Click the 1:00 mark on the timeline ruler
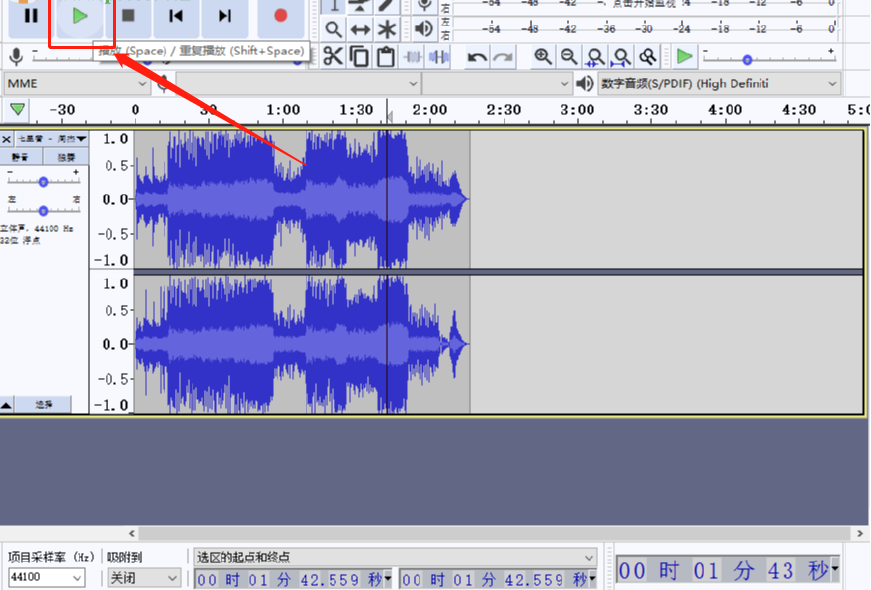This screenshot has height=590, width=871. (x=283, y=110)
